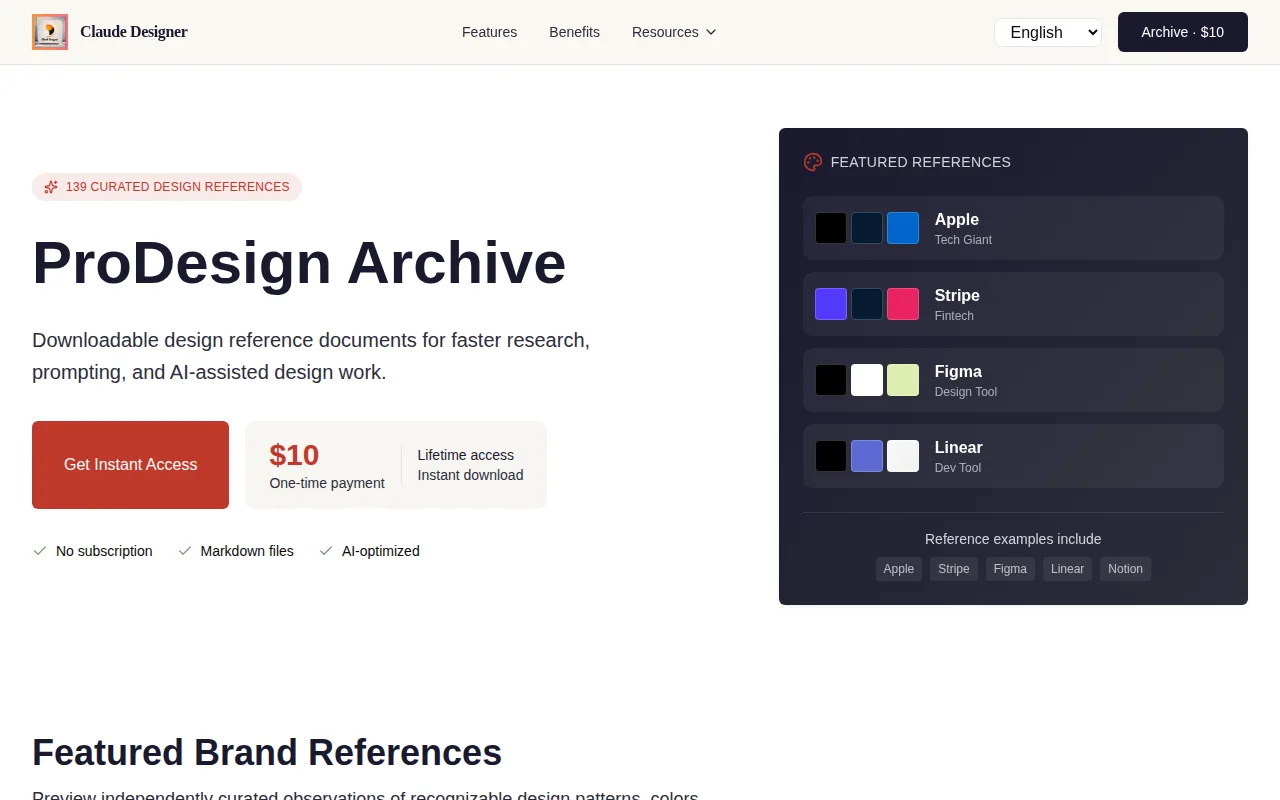Click the Stripe tag chip
The width and height of the screenshot is (1280, 800).
pos(954,569)
